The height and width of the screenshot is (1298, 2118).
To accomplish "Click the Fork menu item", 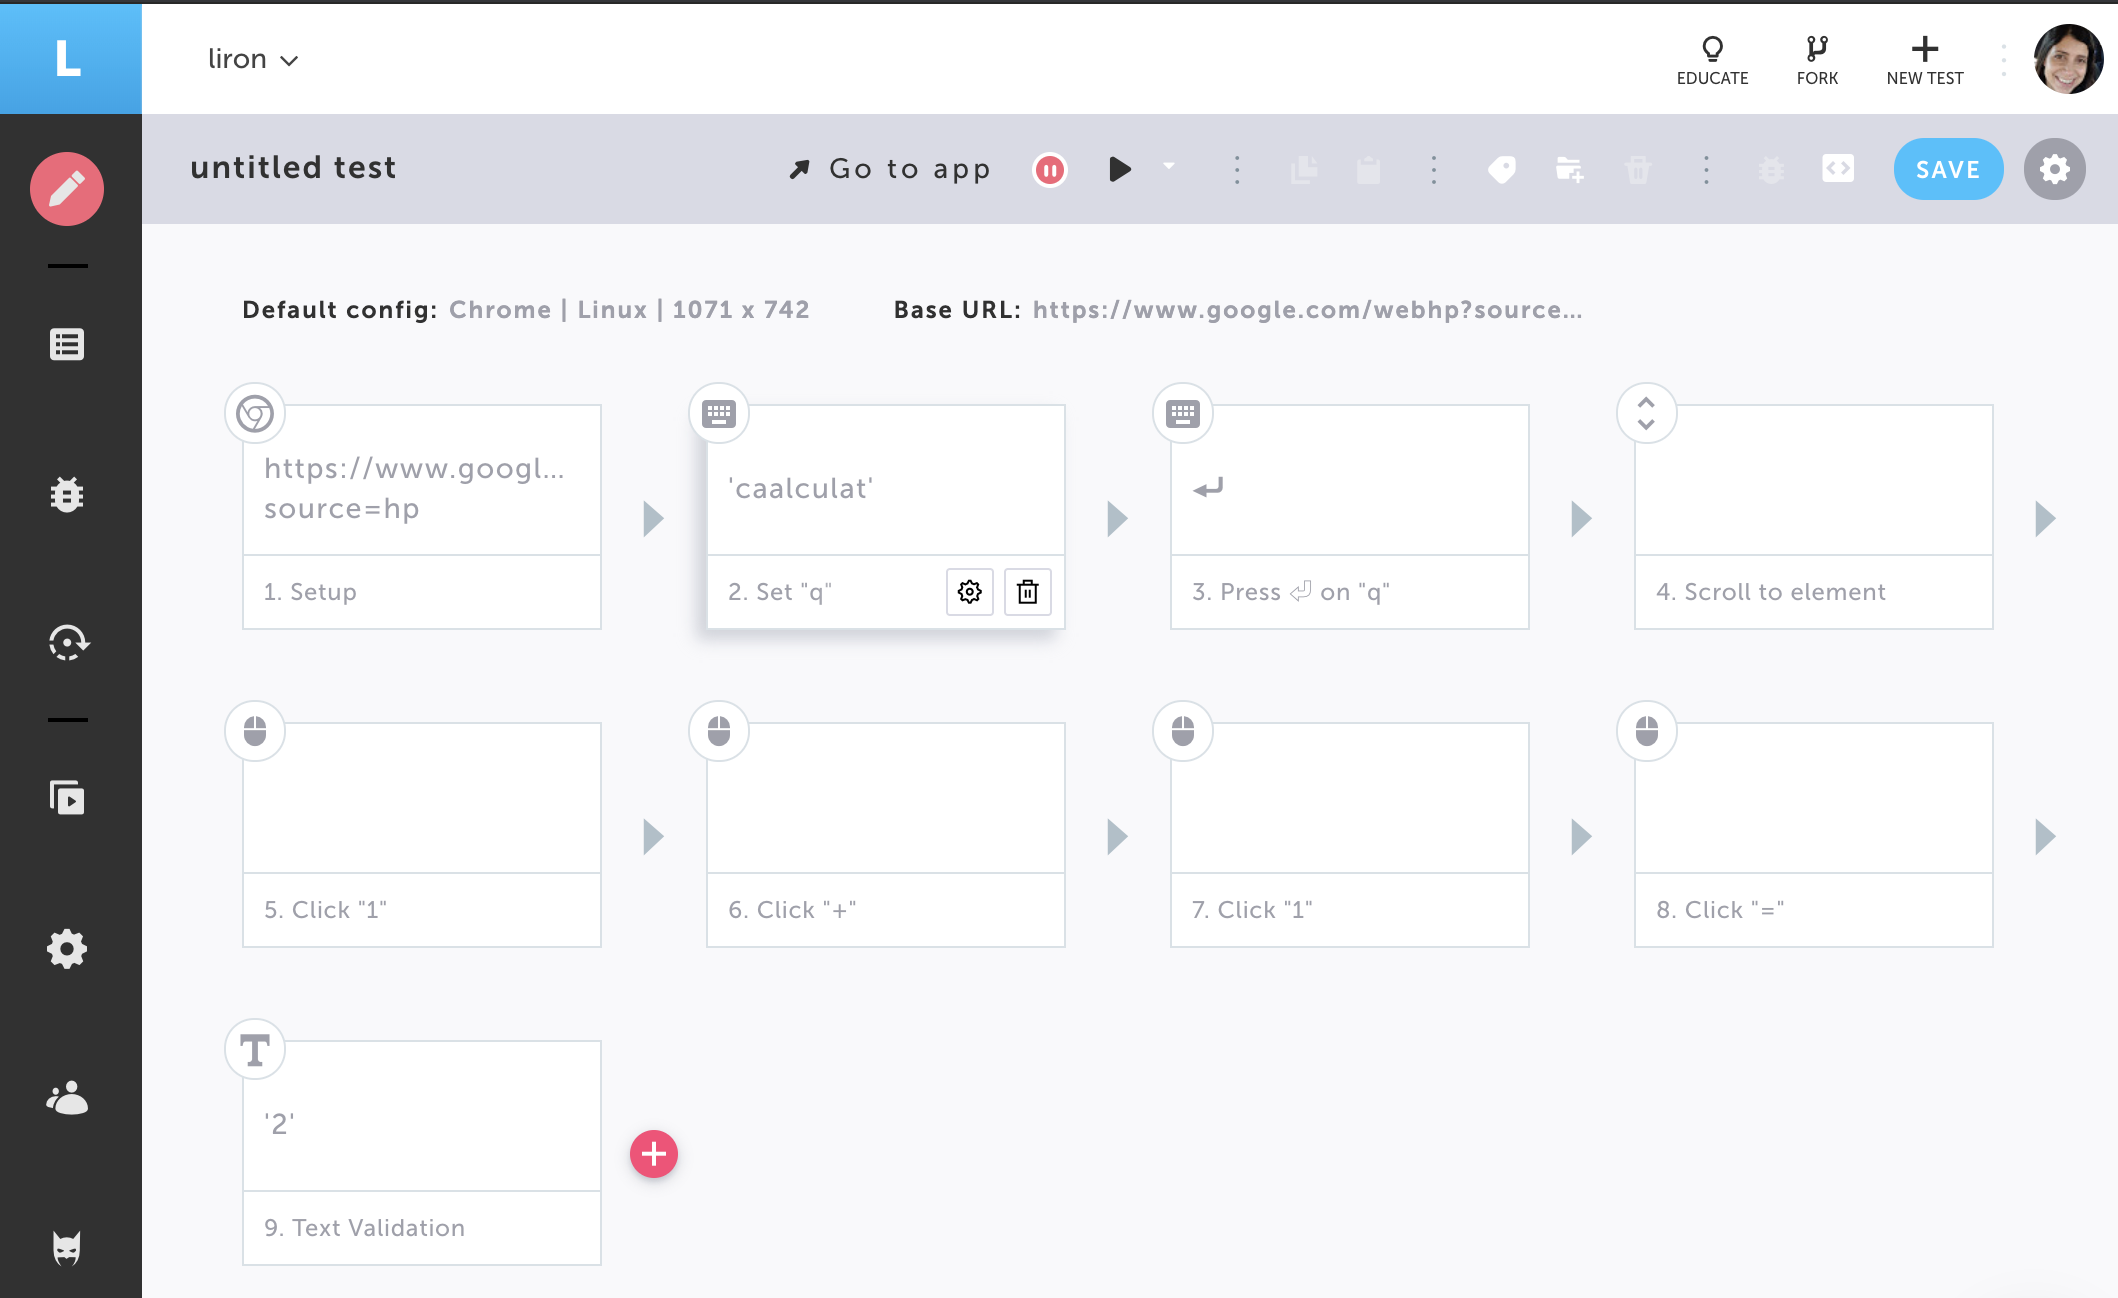I will pos(1816,60).
